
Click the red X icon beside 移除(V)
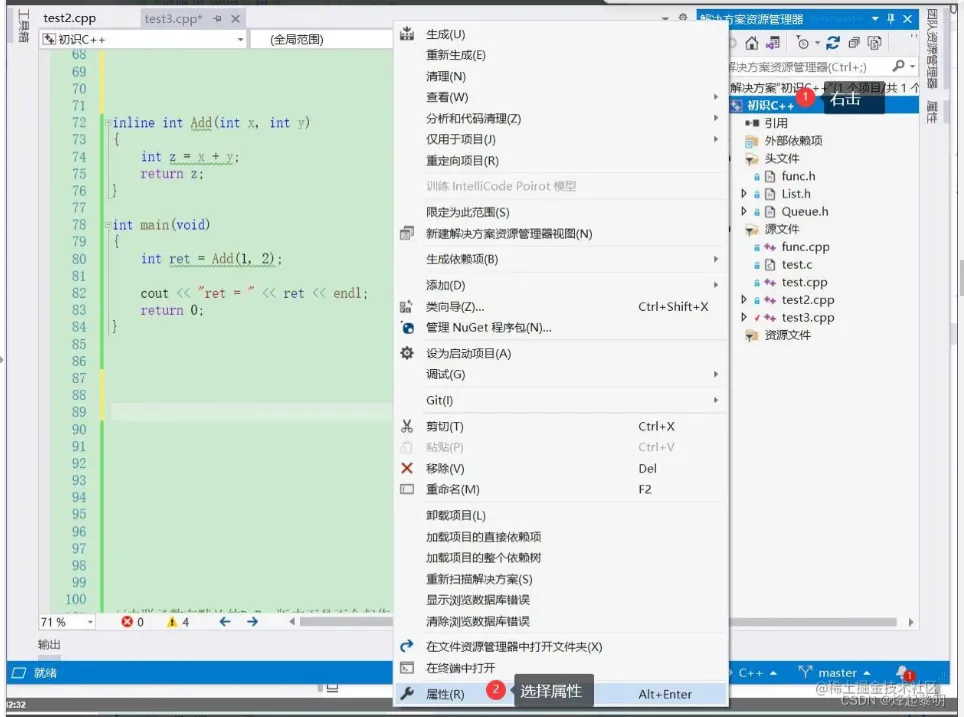coord(406,468)
